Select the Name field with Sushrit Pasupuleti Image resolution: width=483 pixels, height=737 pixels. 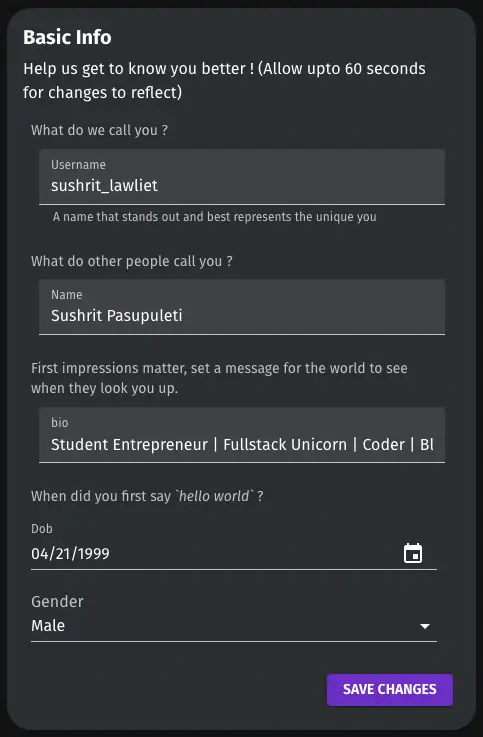[242, 307]
